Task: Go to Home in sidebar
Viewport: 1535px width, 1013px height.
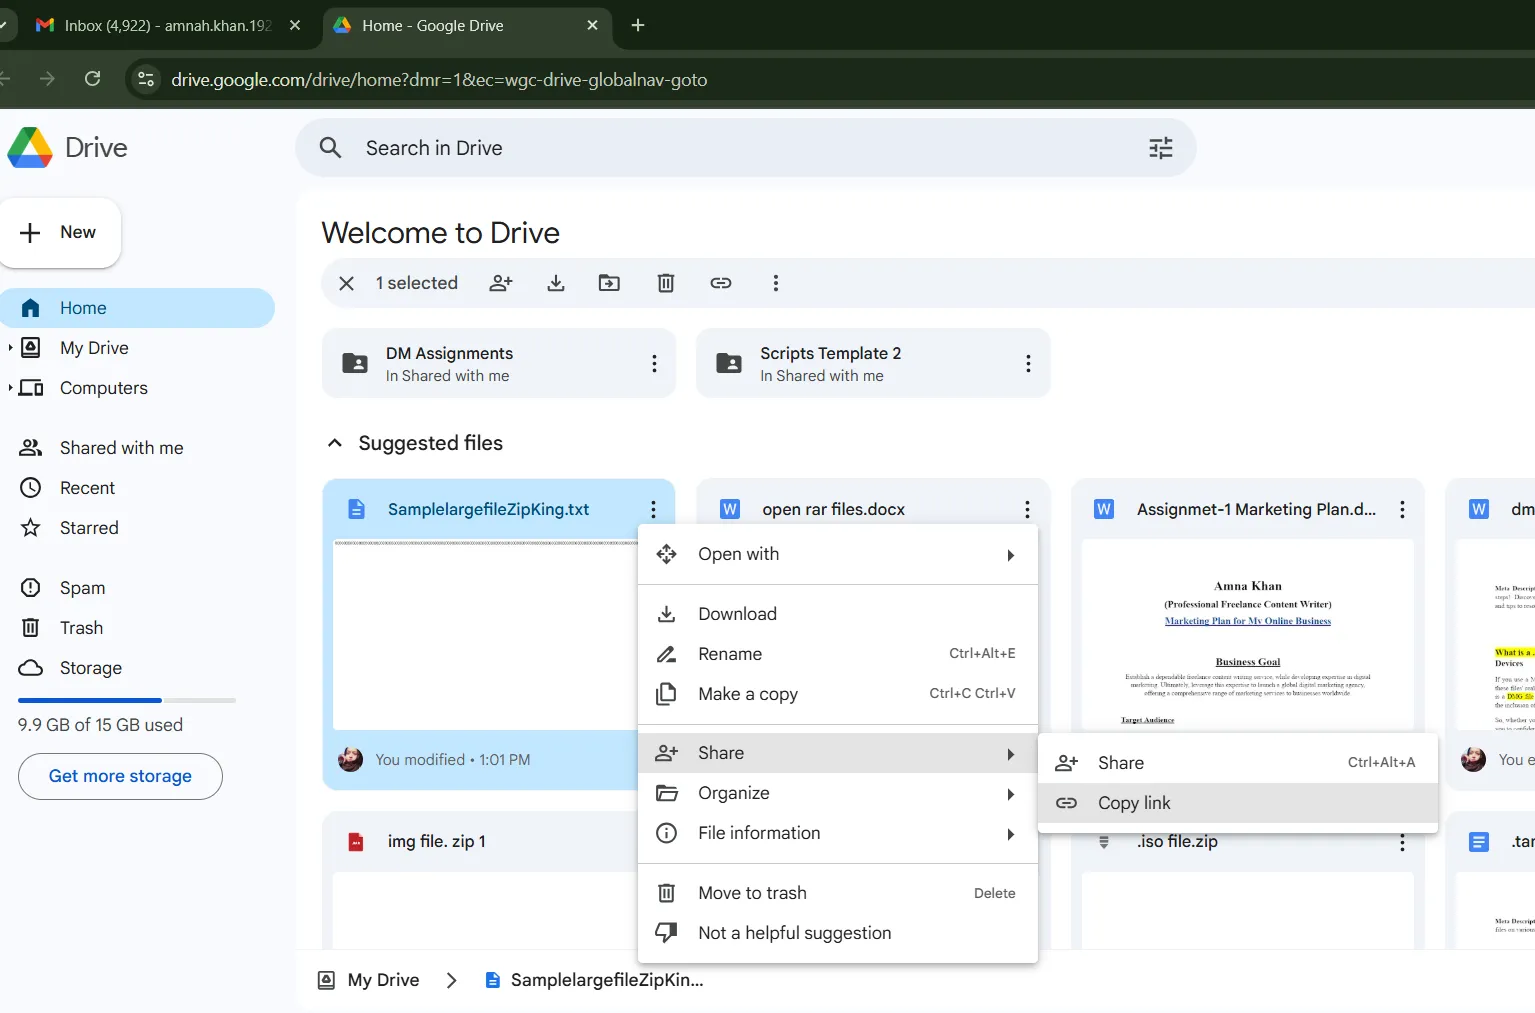Action: (x=137, y=308)
